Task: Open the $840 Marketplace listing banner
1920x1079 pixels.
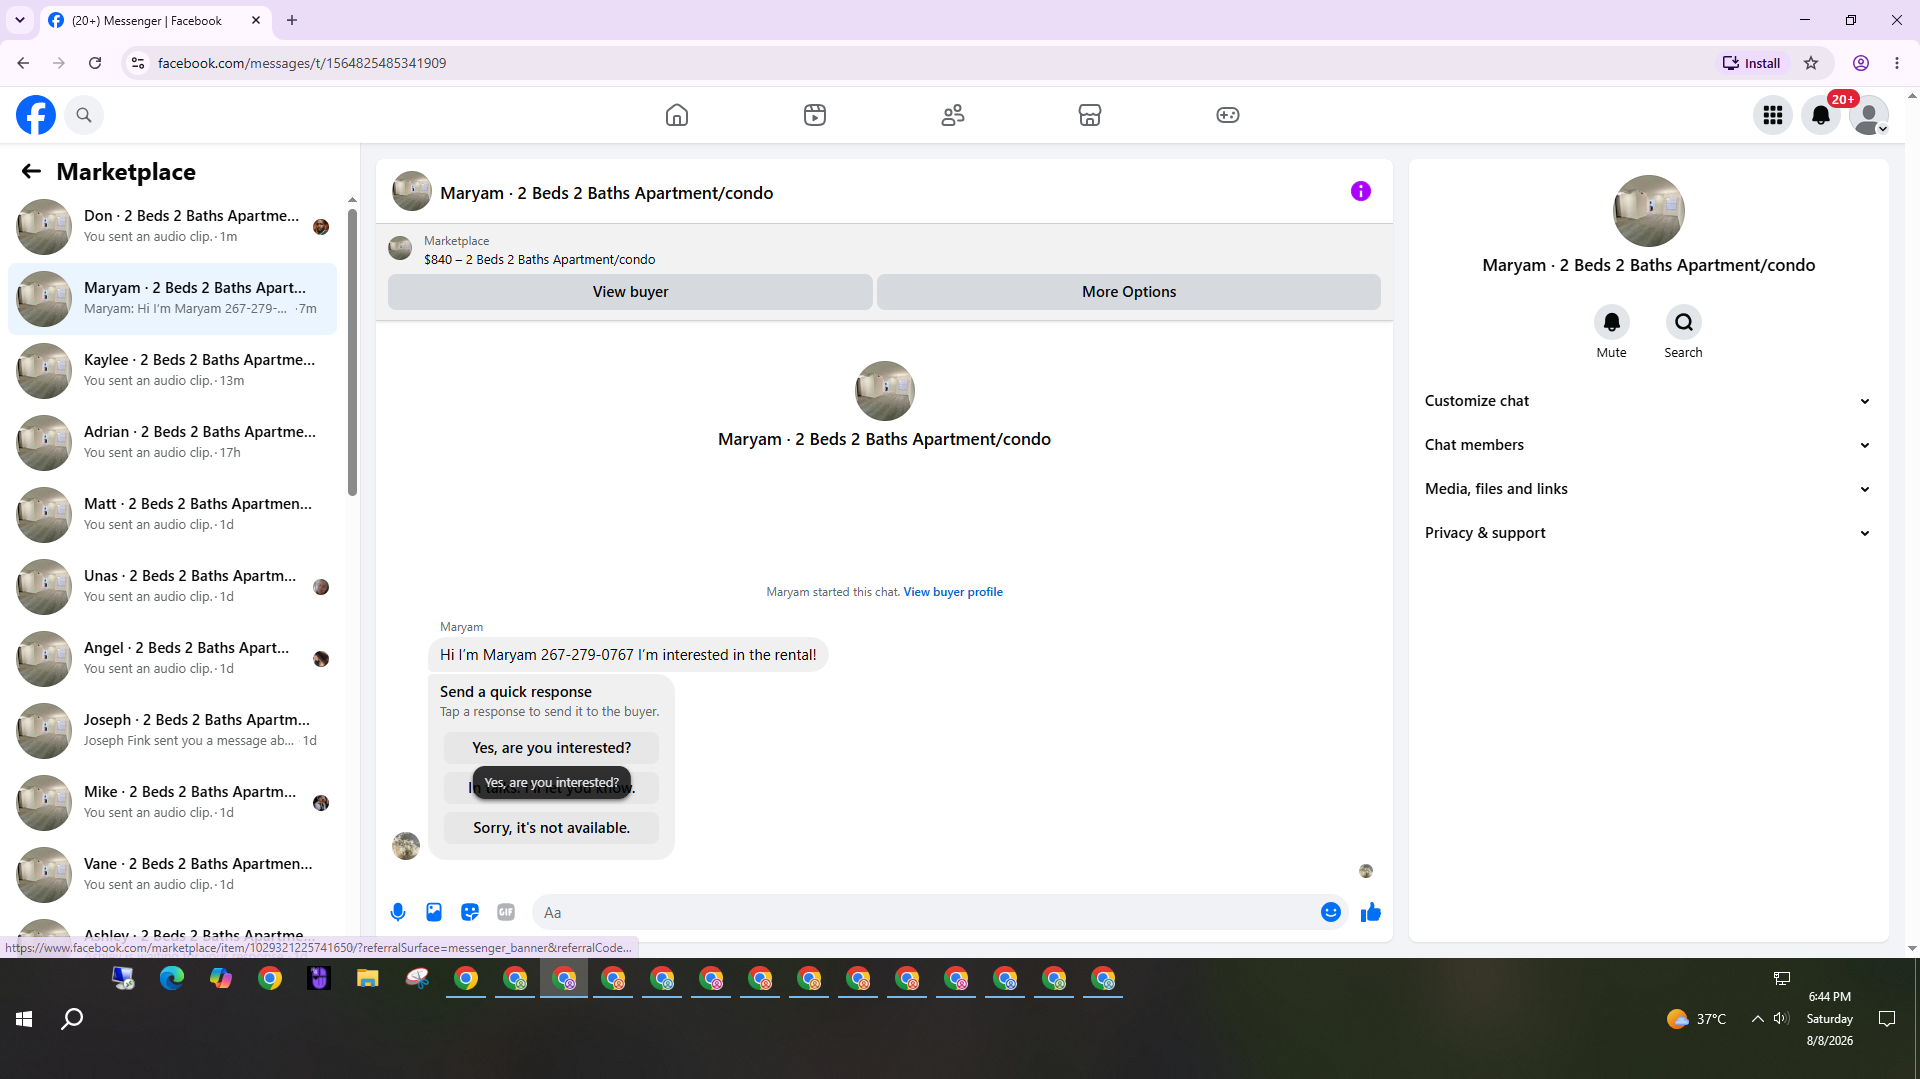Action: (884, 250)
